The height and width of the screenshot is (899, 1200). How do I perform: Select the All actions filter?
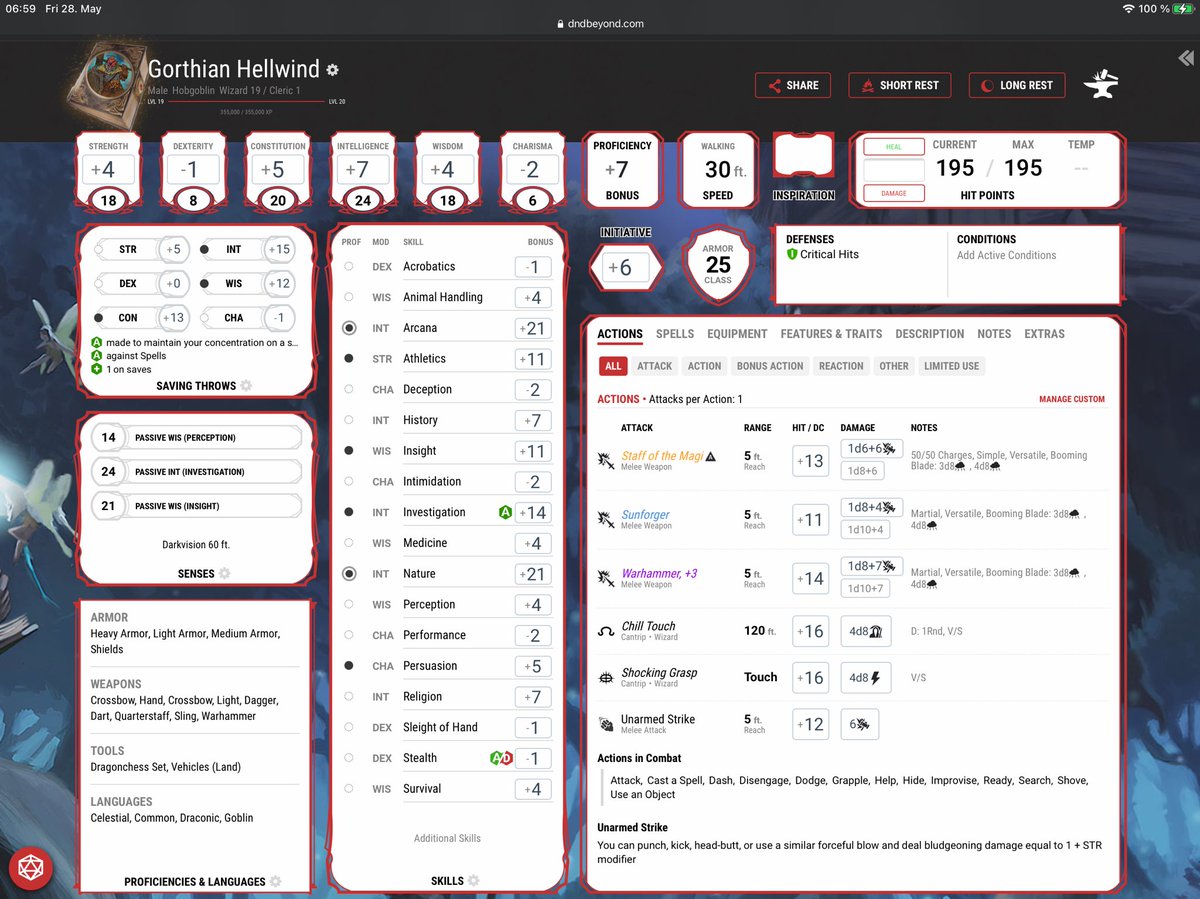(x=613, y=366)
